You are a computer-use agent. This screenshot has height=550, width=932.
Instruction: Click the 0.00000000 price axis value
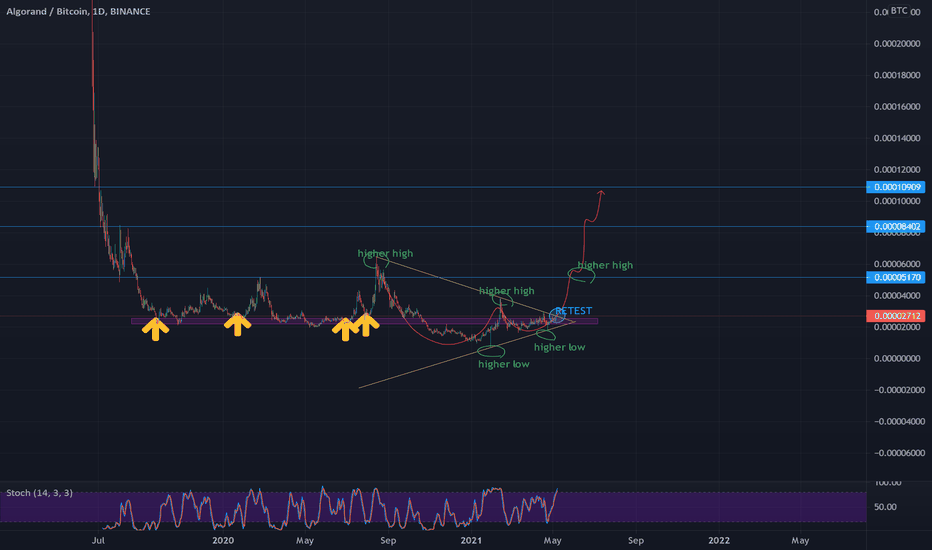click(897, 359)
